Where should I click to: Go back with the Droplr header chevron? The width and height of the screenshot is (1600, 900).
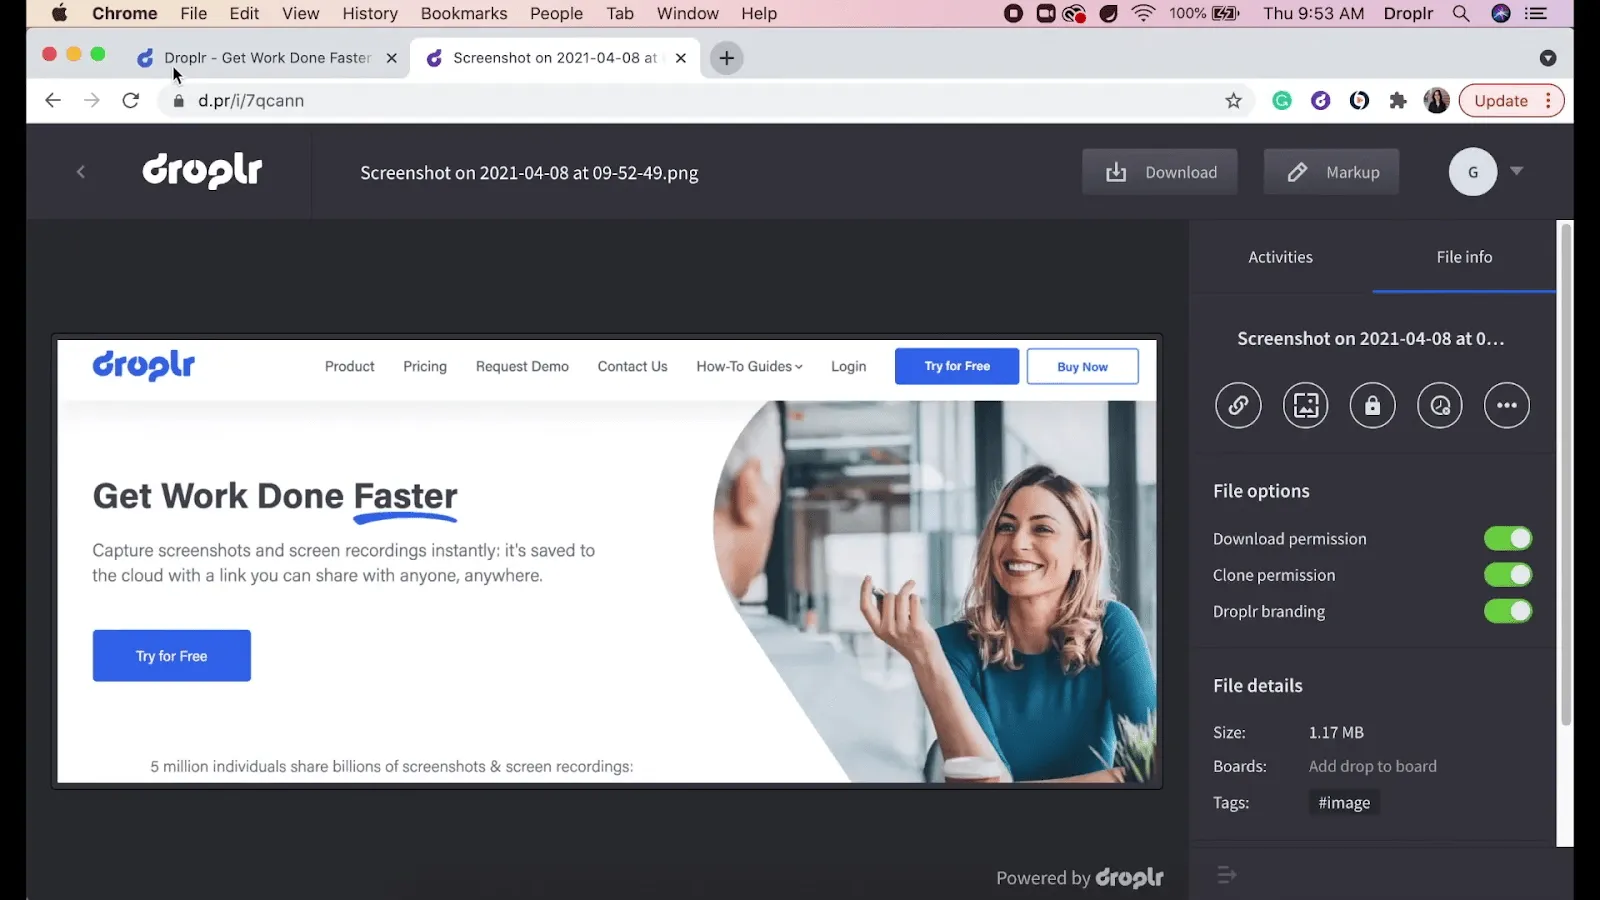[x=81, y=172]
